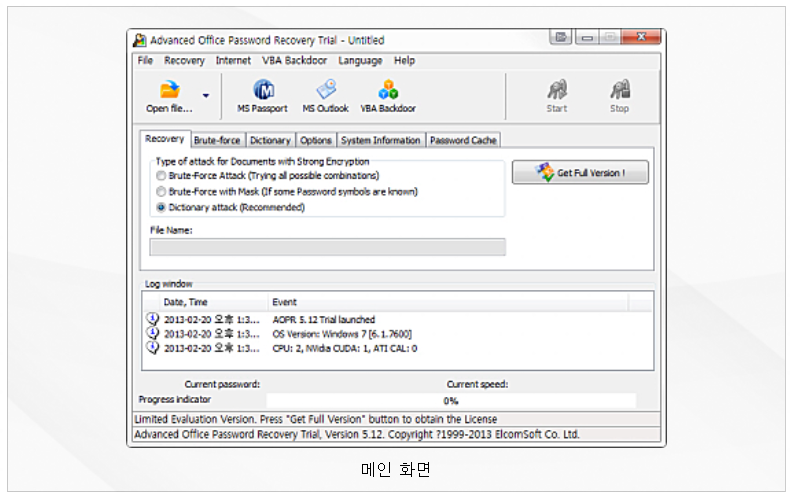
Task: Click the Event column header
Action: pyautogui.click(x=447, y=302)
